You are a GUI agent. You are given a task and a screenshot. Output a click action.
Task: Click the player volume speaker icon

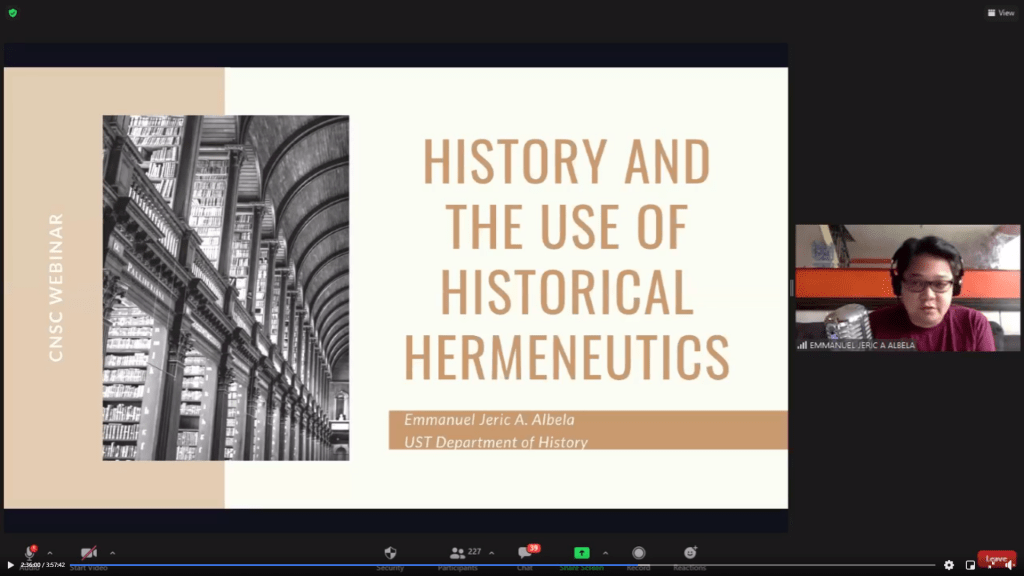(1010, 565)
